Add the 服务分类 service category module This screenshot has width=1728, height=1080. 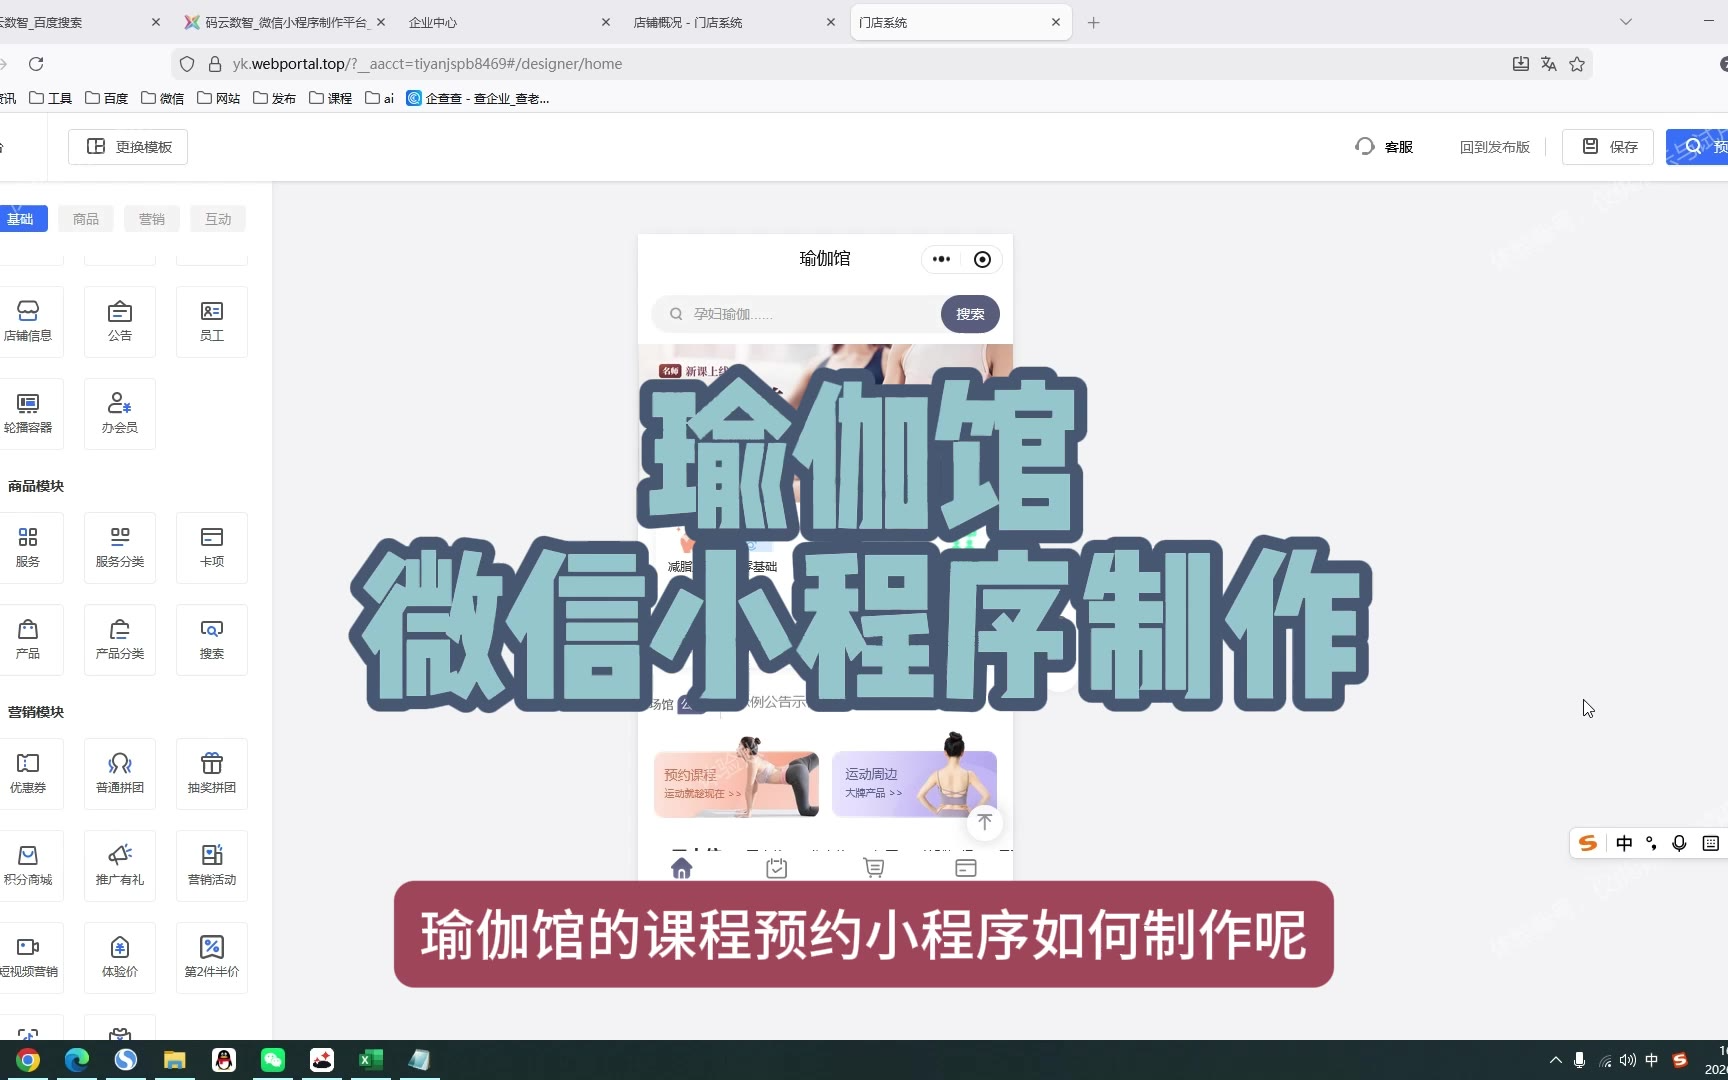coord(120,547)
